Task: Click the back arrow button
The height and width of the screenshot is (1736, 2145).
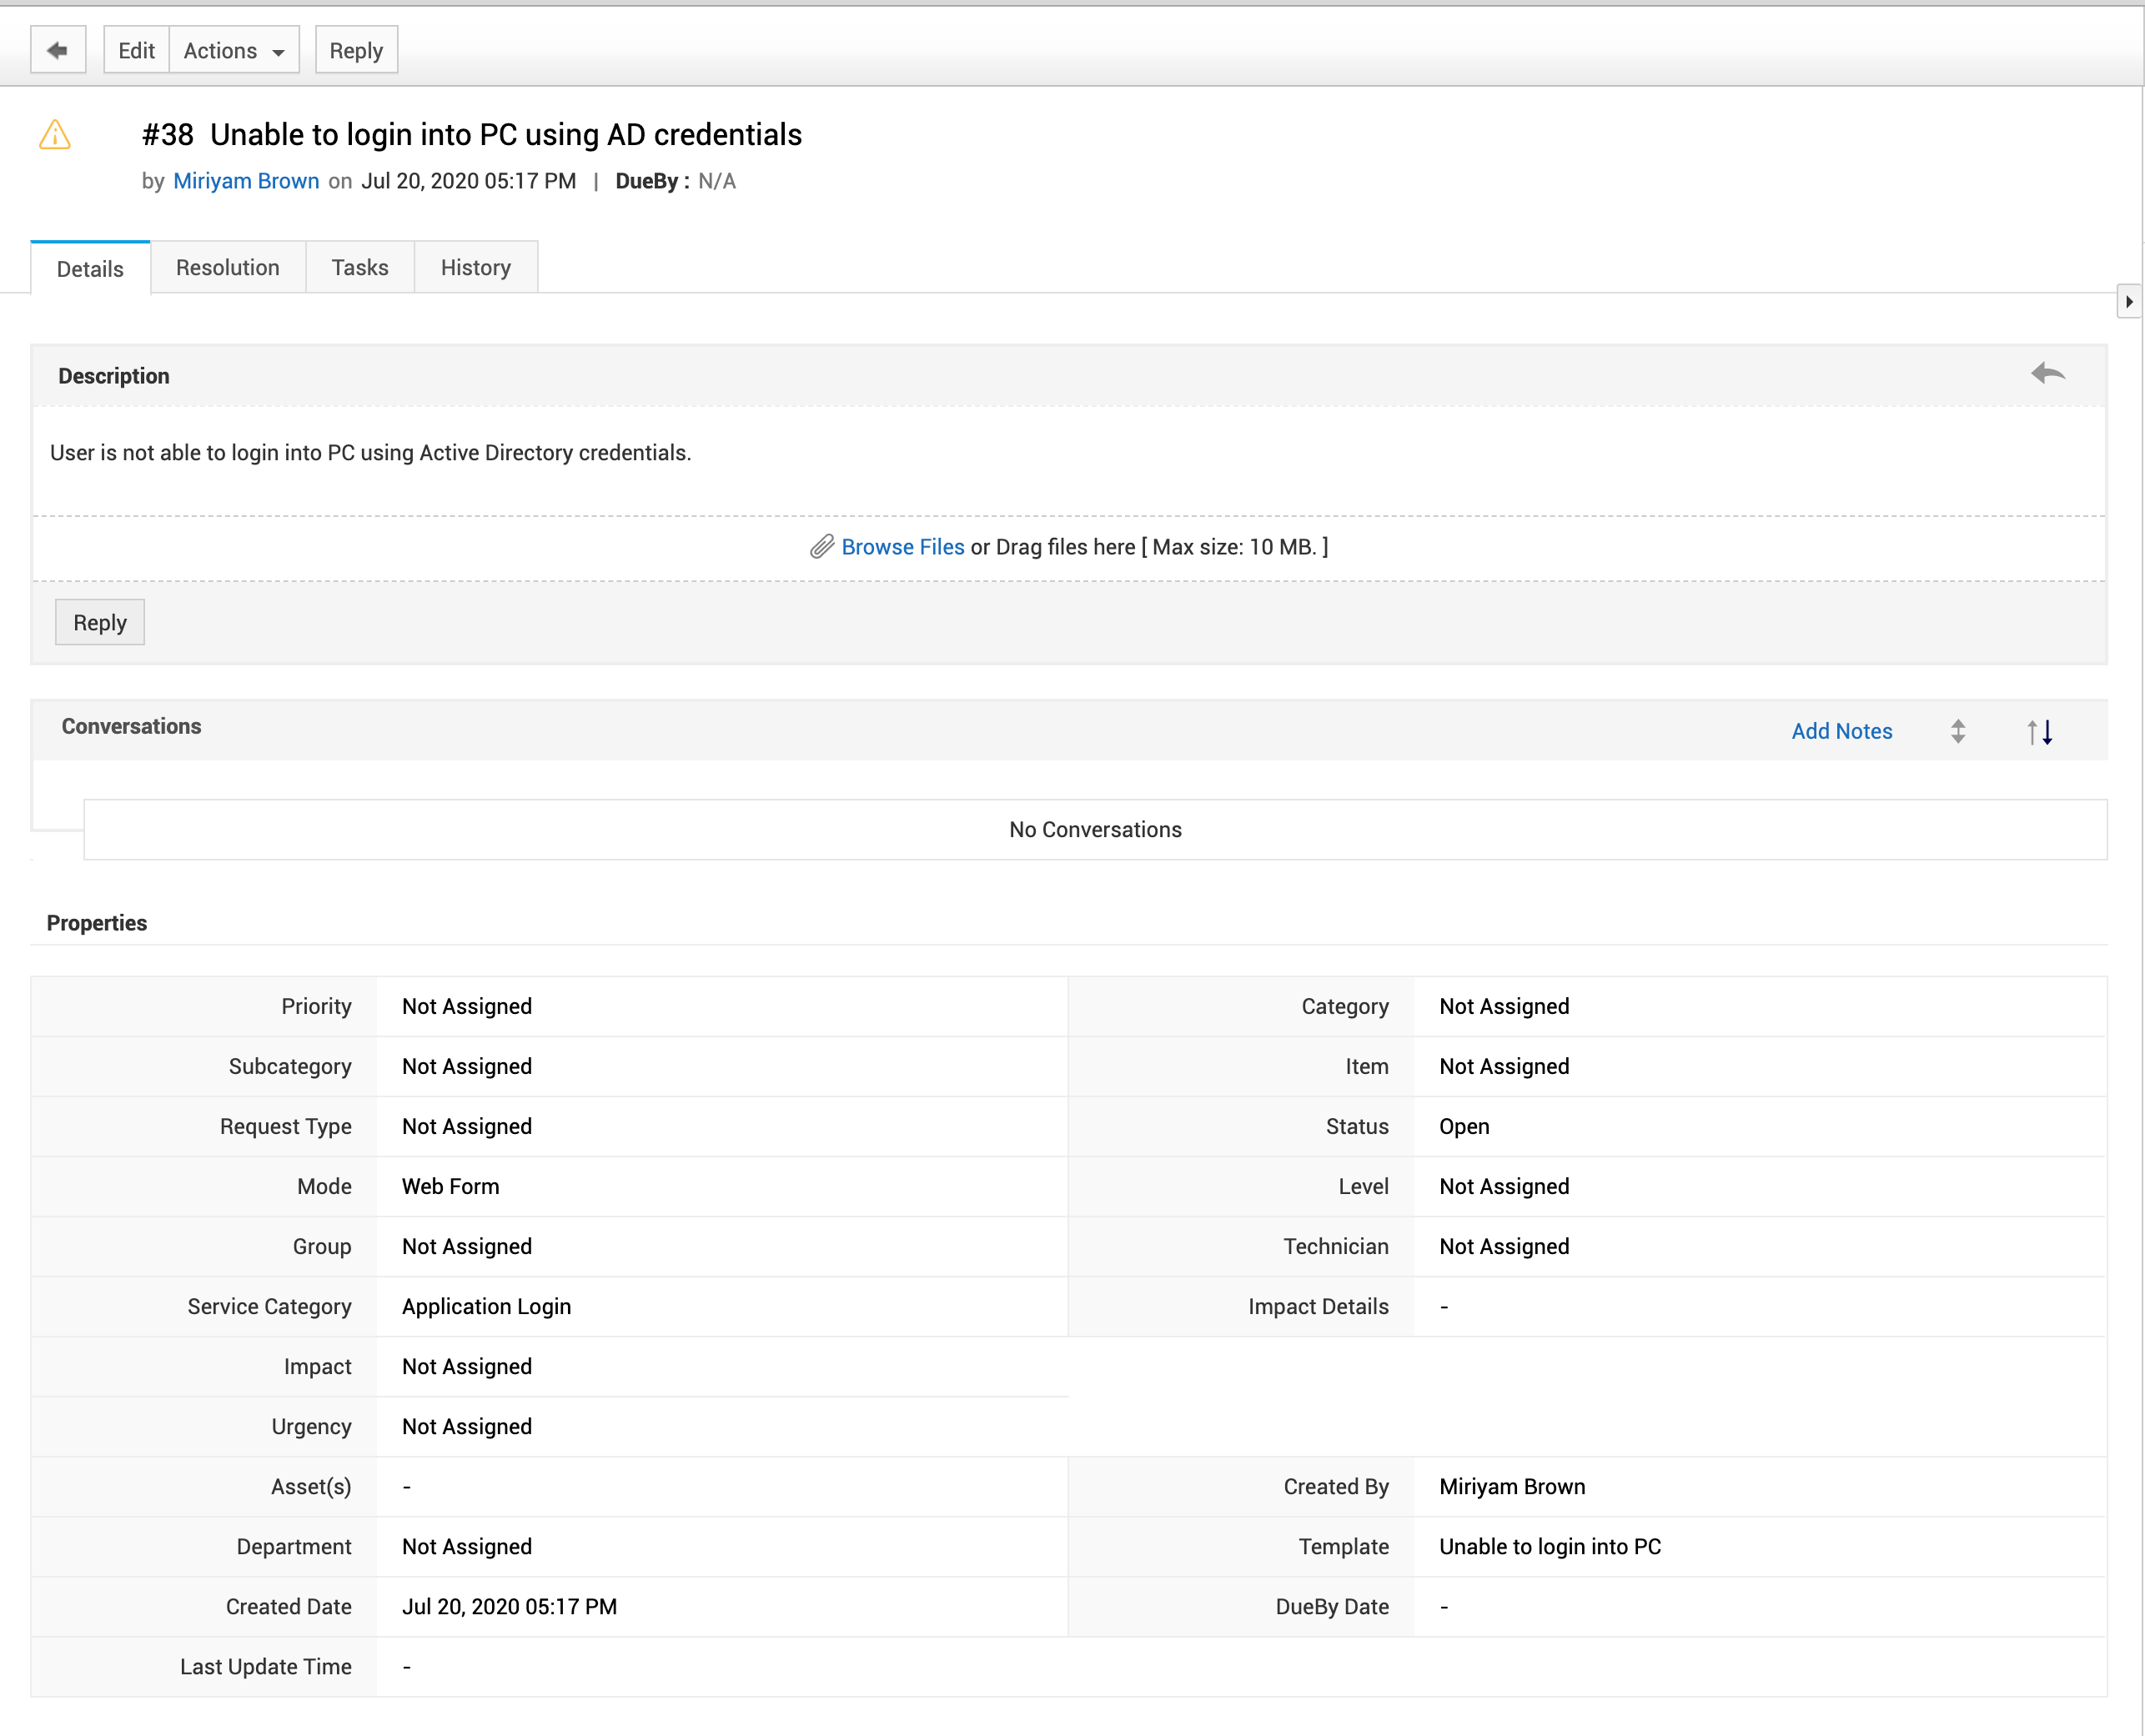Action: pos(58,50)
